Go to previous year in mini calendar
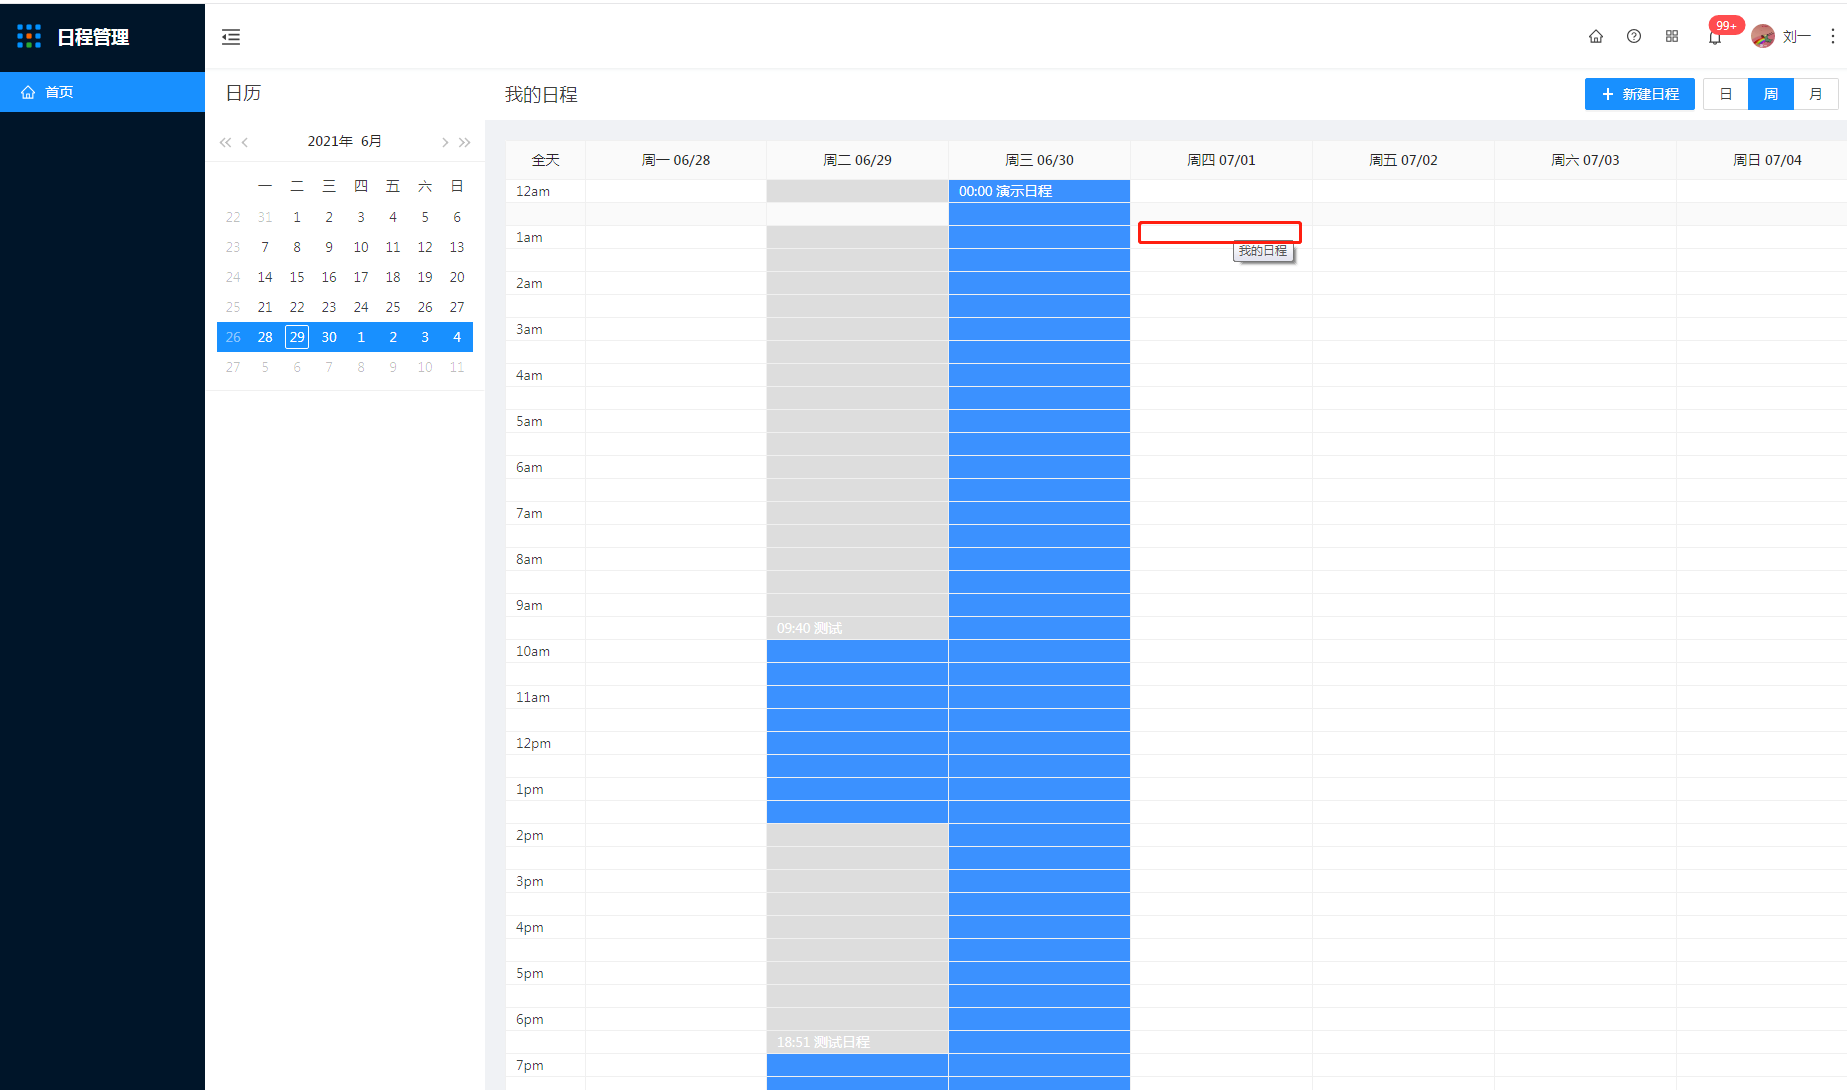 (225, 142)
